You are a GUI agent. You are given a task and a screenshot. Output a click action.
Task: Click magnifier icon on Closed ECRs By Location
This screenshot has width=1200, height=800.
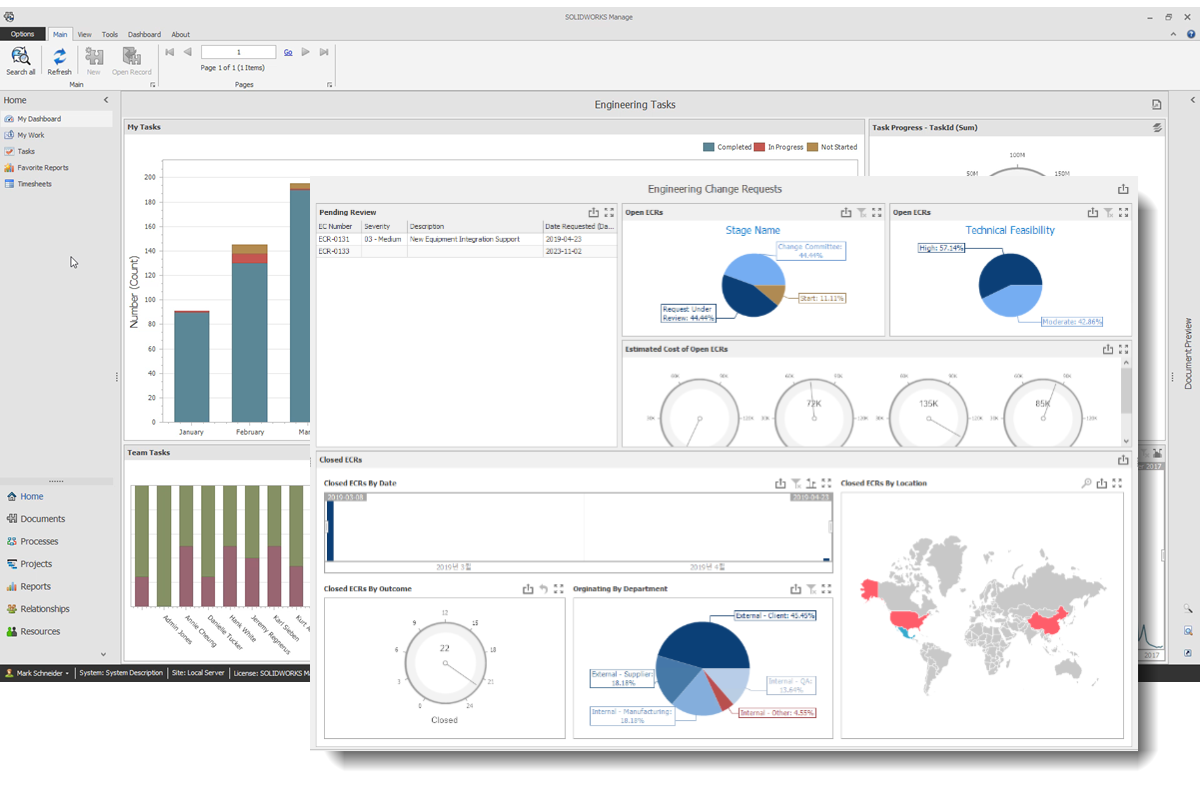pos(1086,483)
